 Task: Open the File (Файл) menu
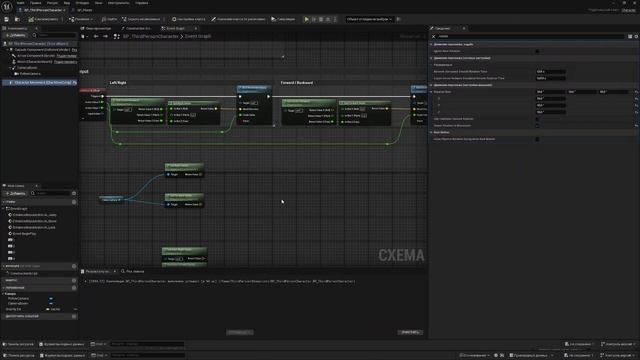(x=20, y=3)
